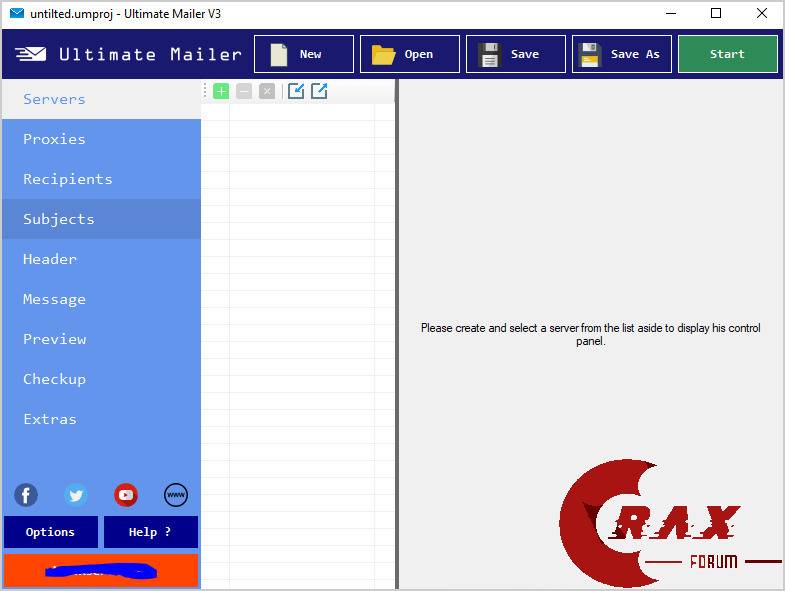Viewport: 785px width, 591px height.
Task: Open the Checkup section
Action: coord(102,379)
